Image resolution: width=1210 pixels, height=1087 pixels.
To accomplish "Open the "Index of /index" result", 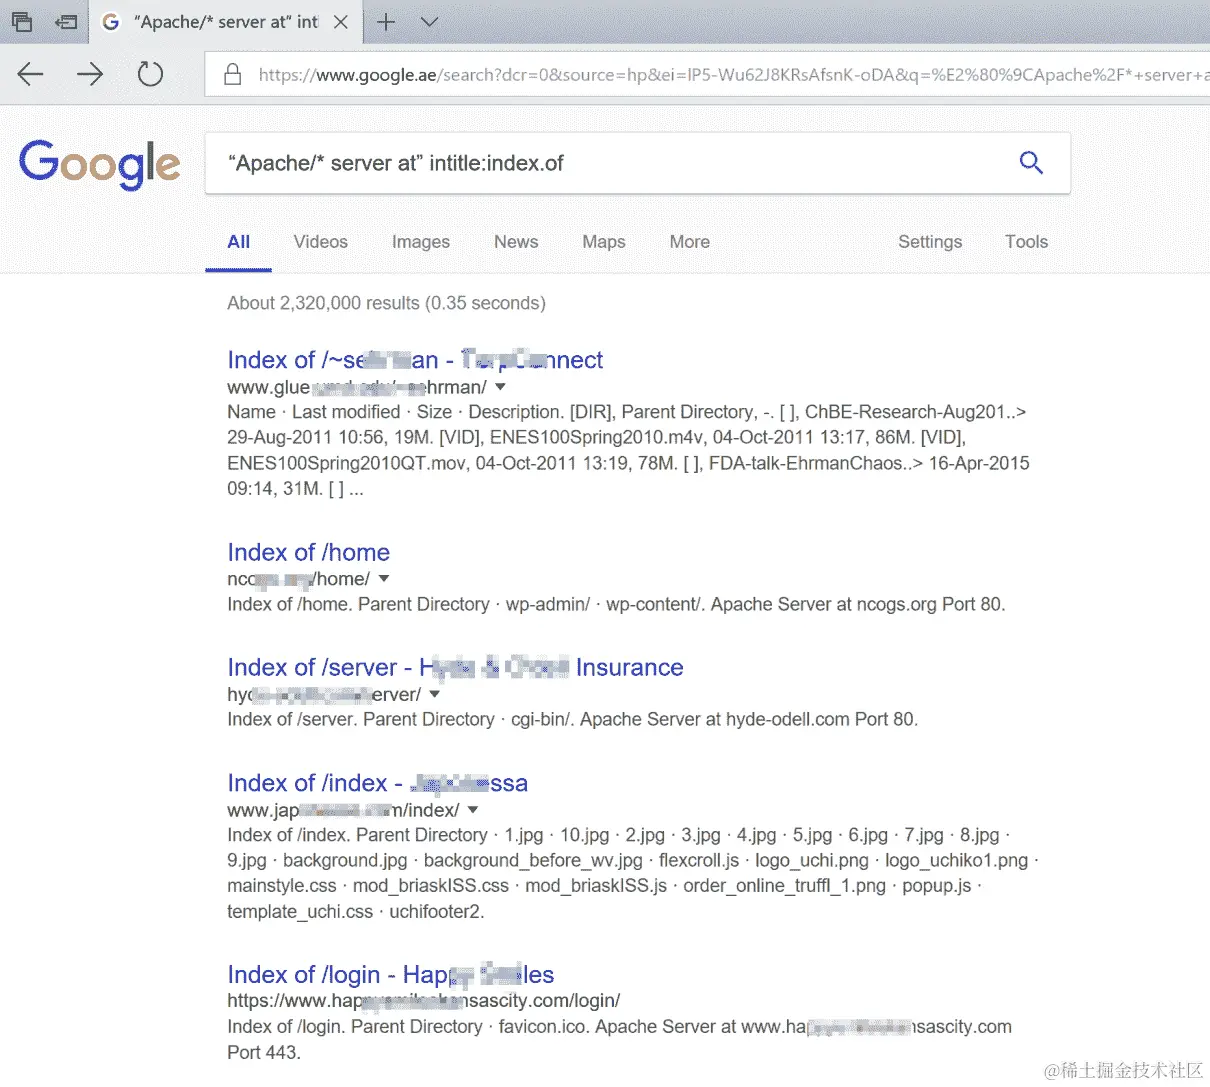I will [x=377, y=783].
